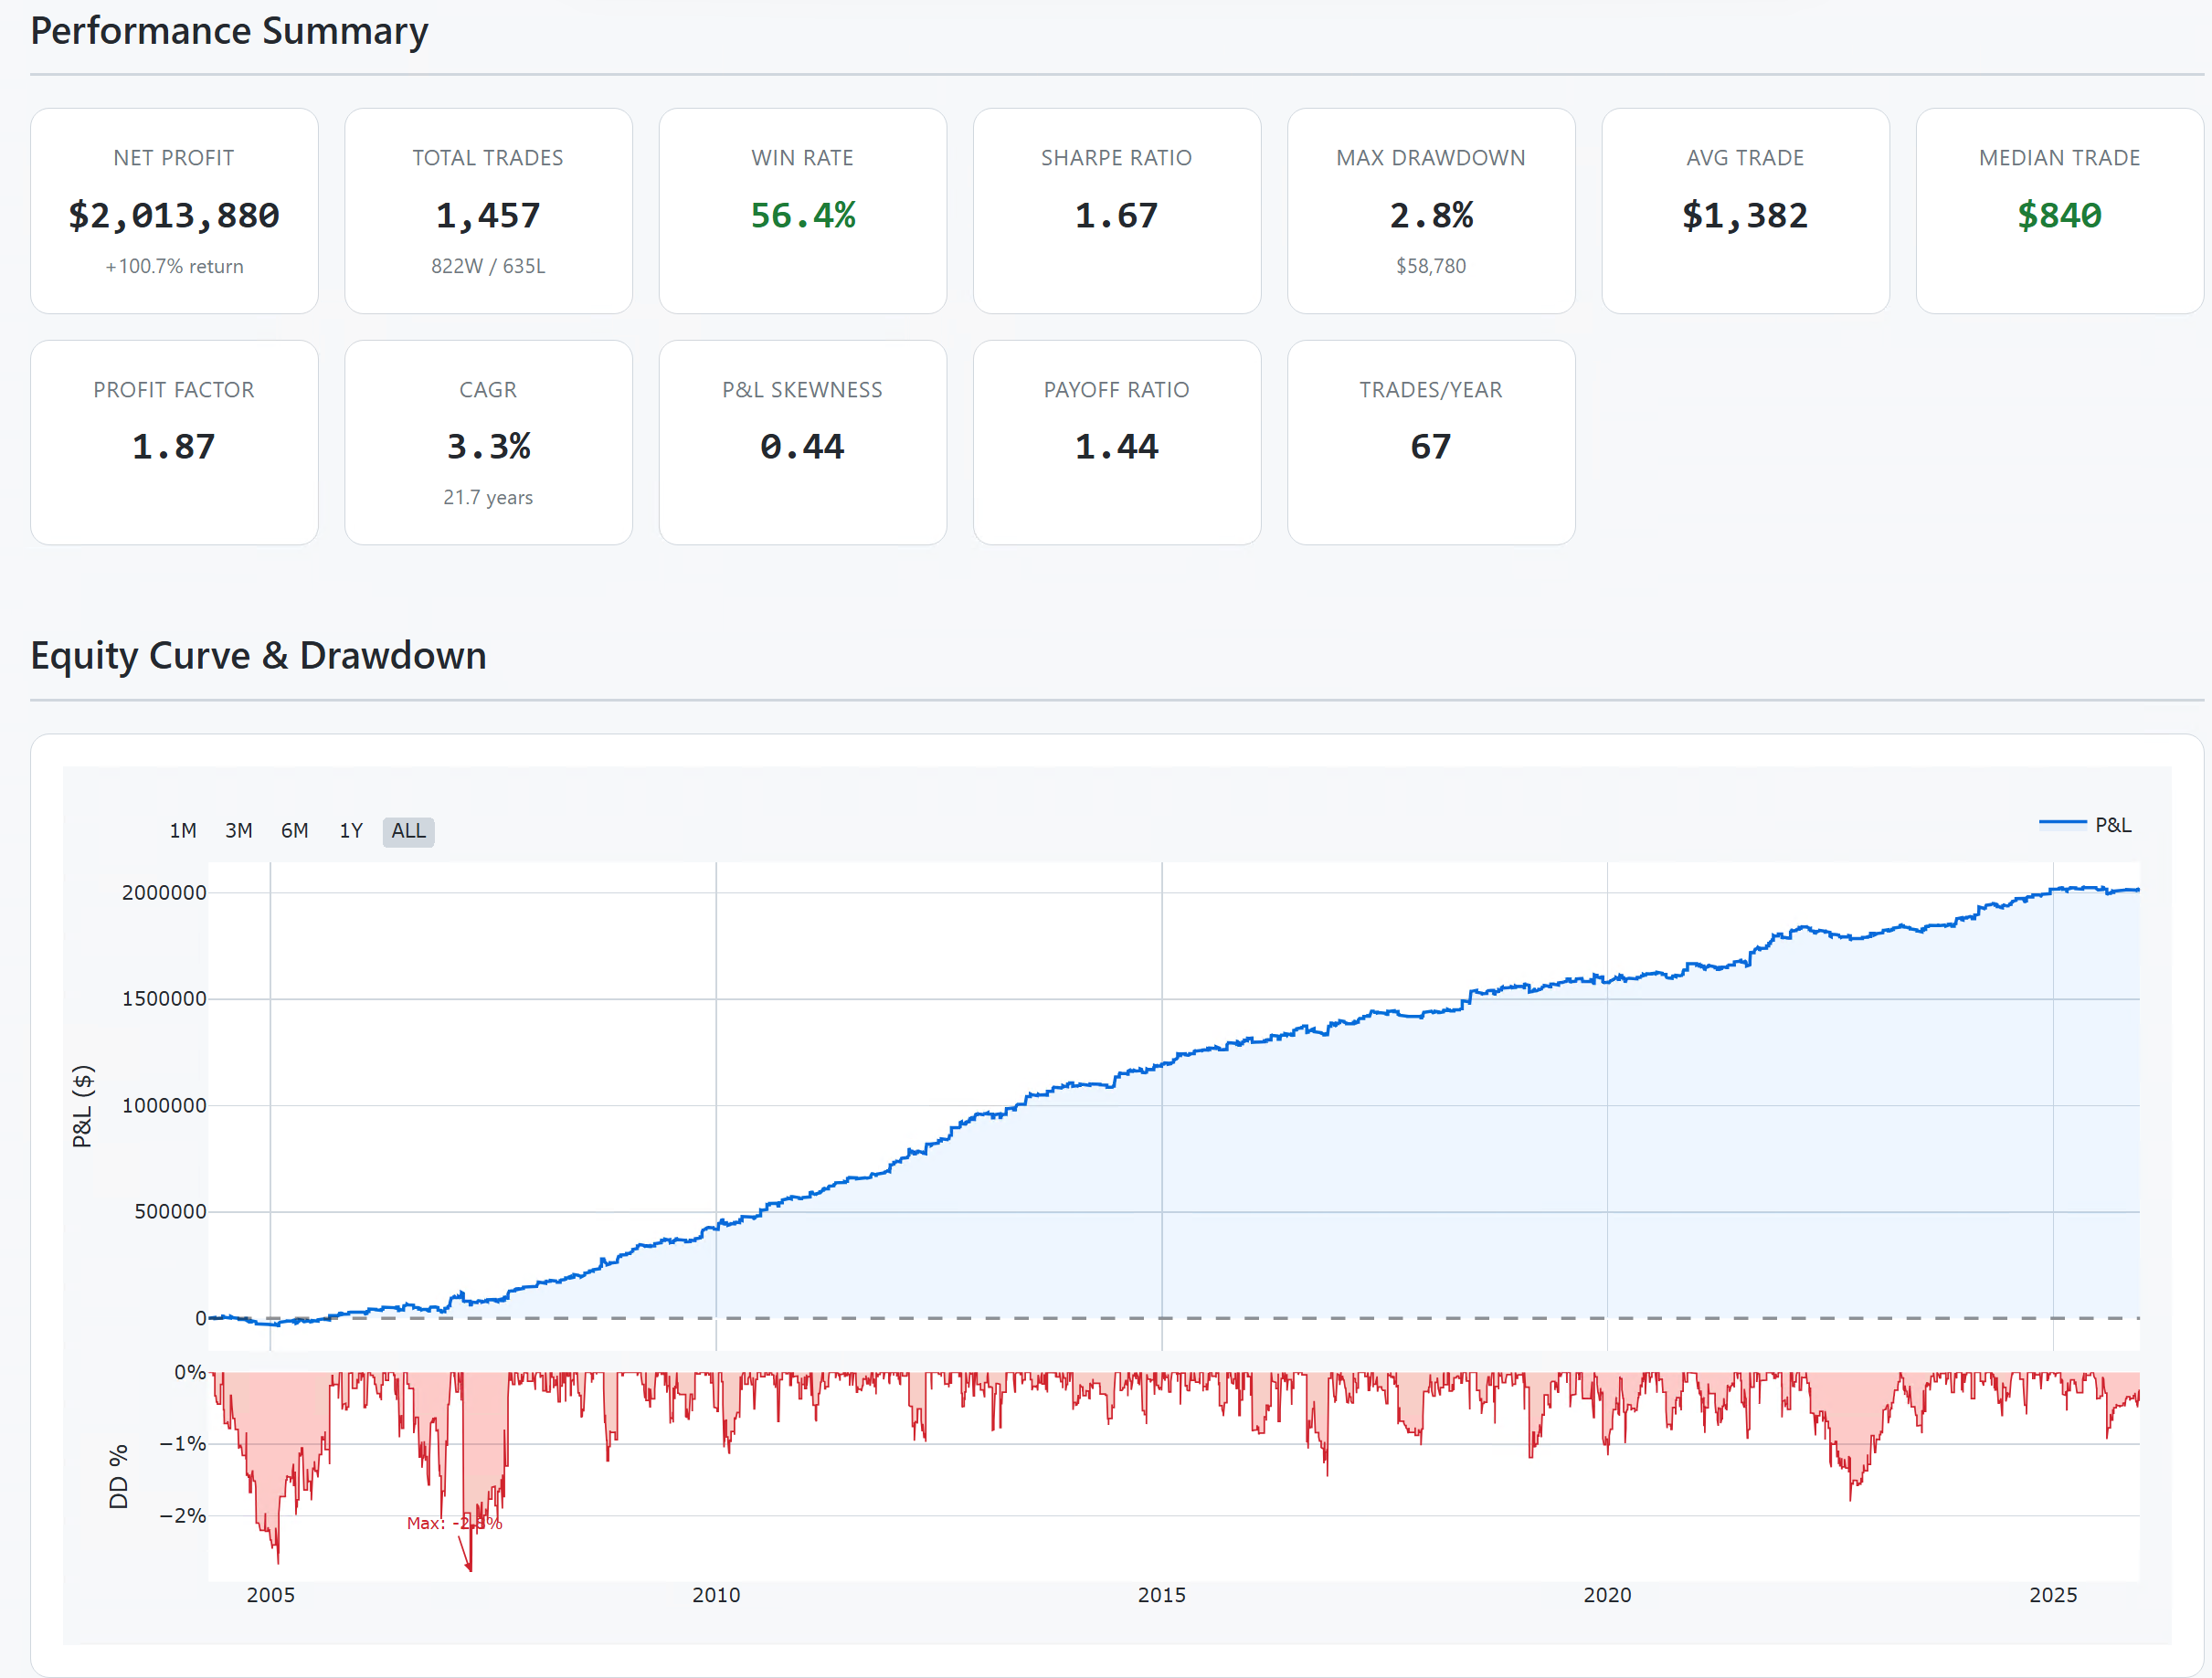
Task: Set chart range to 1Y
Action: 350,831
